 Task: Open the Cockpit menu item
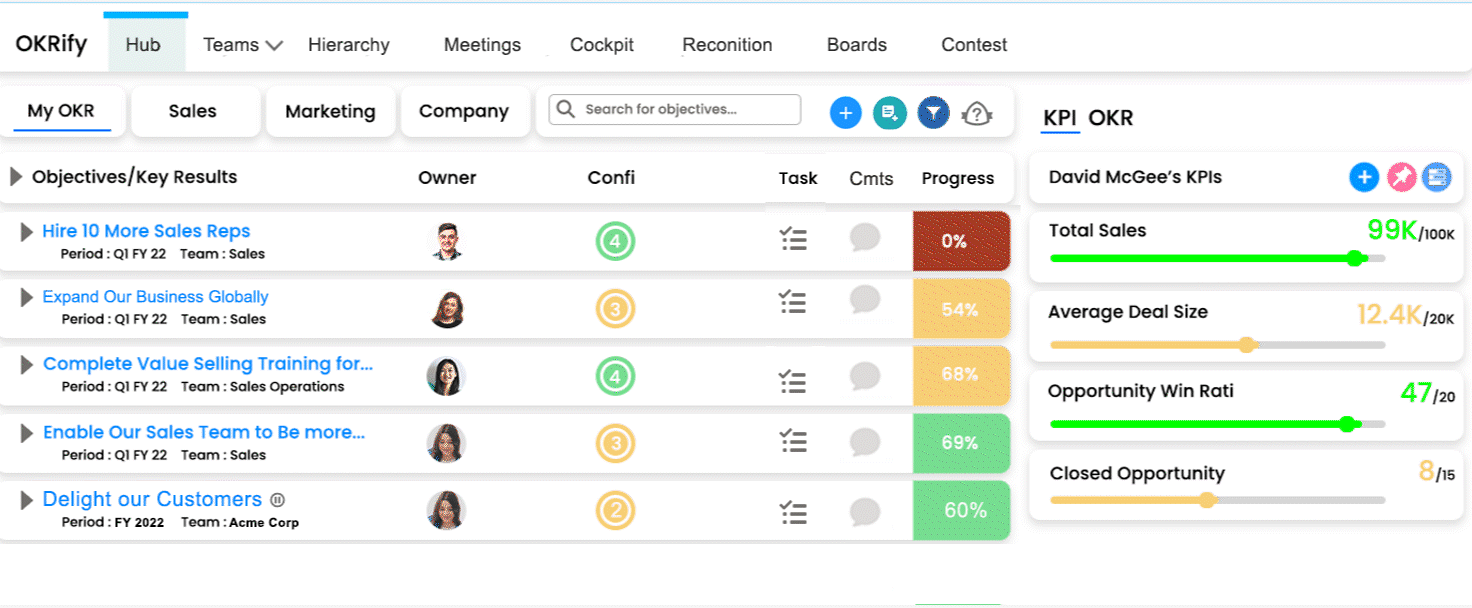[x=602, y=45]
